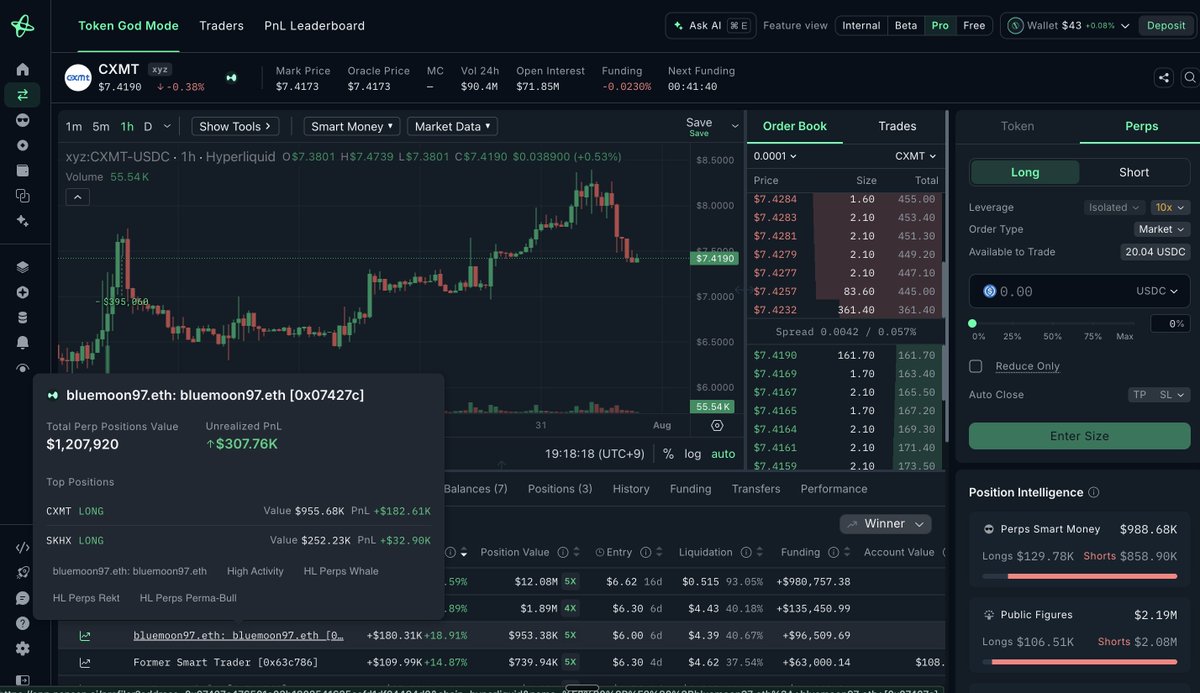
Task: Click the size percentage slider handle at 0%
Action: [x=972, y=324]
